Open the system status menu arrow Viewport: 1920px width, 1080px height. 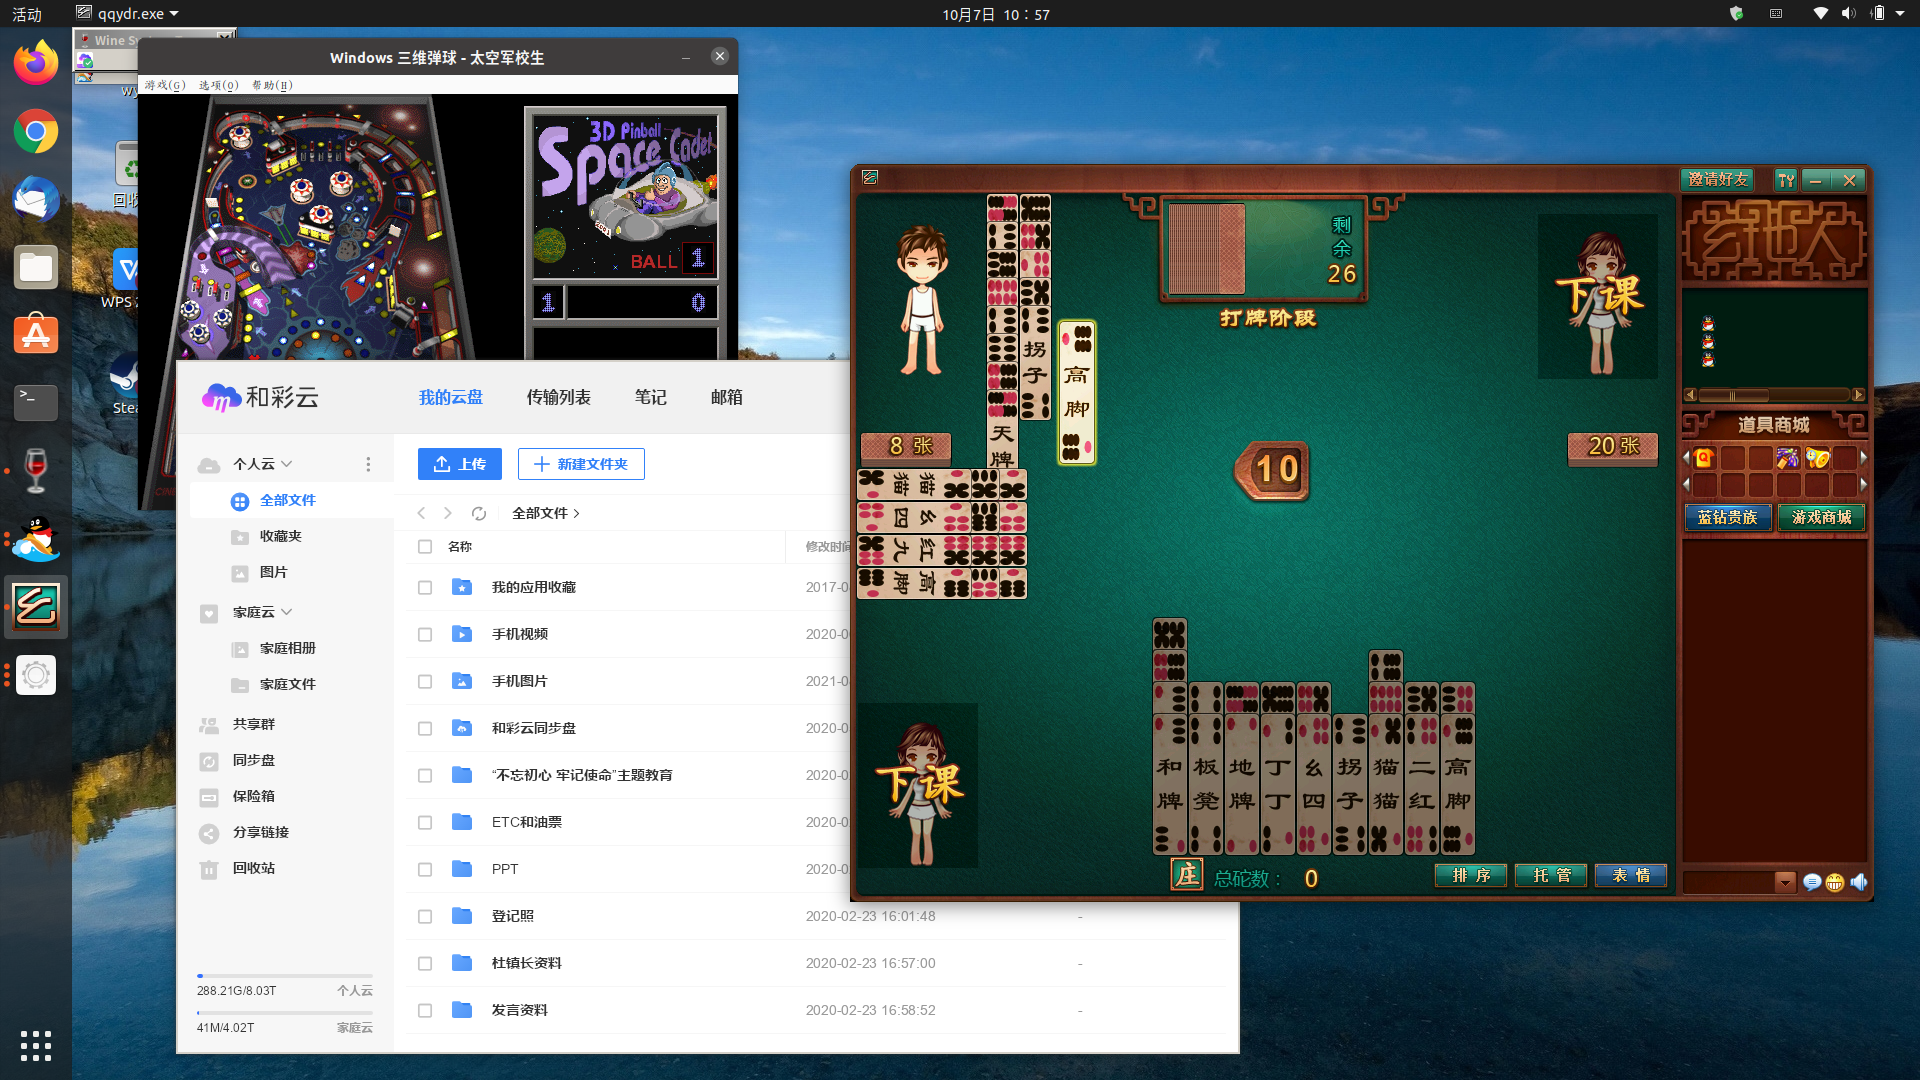click(x=1900, y=14)
